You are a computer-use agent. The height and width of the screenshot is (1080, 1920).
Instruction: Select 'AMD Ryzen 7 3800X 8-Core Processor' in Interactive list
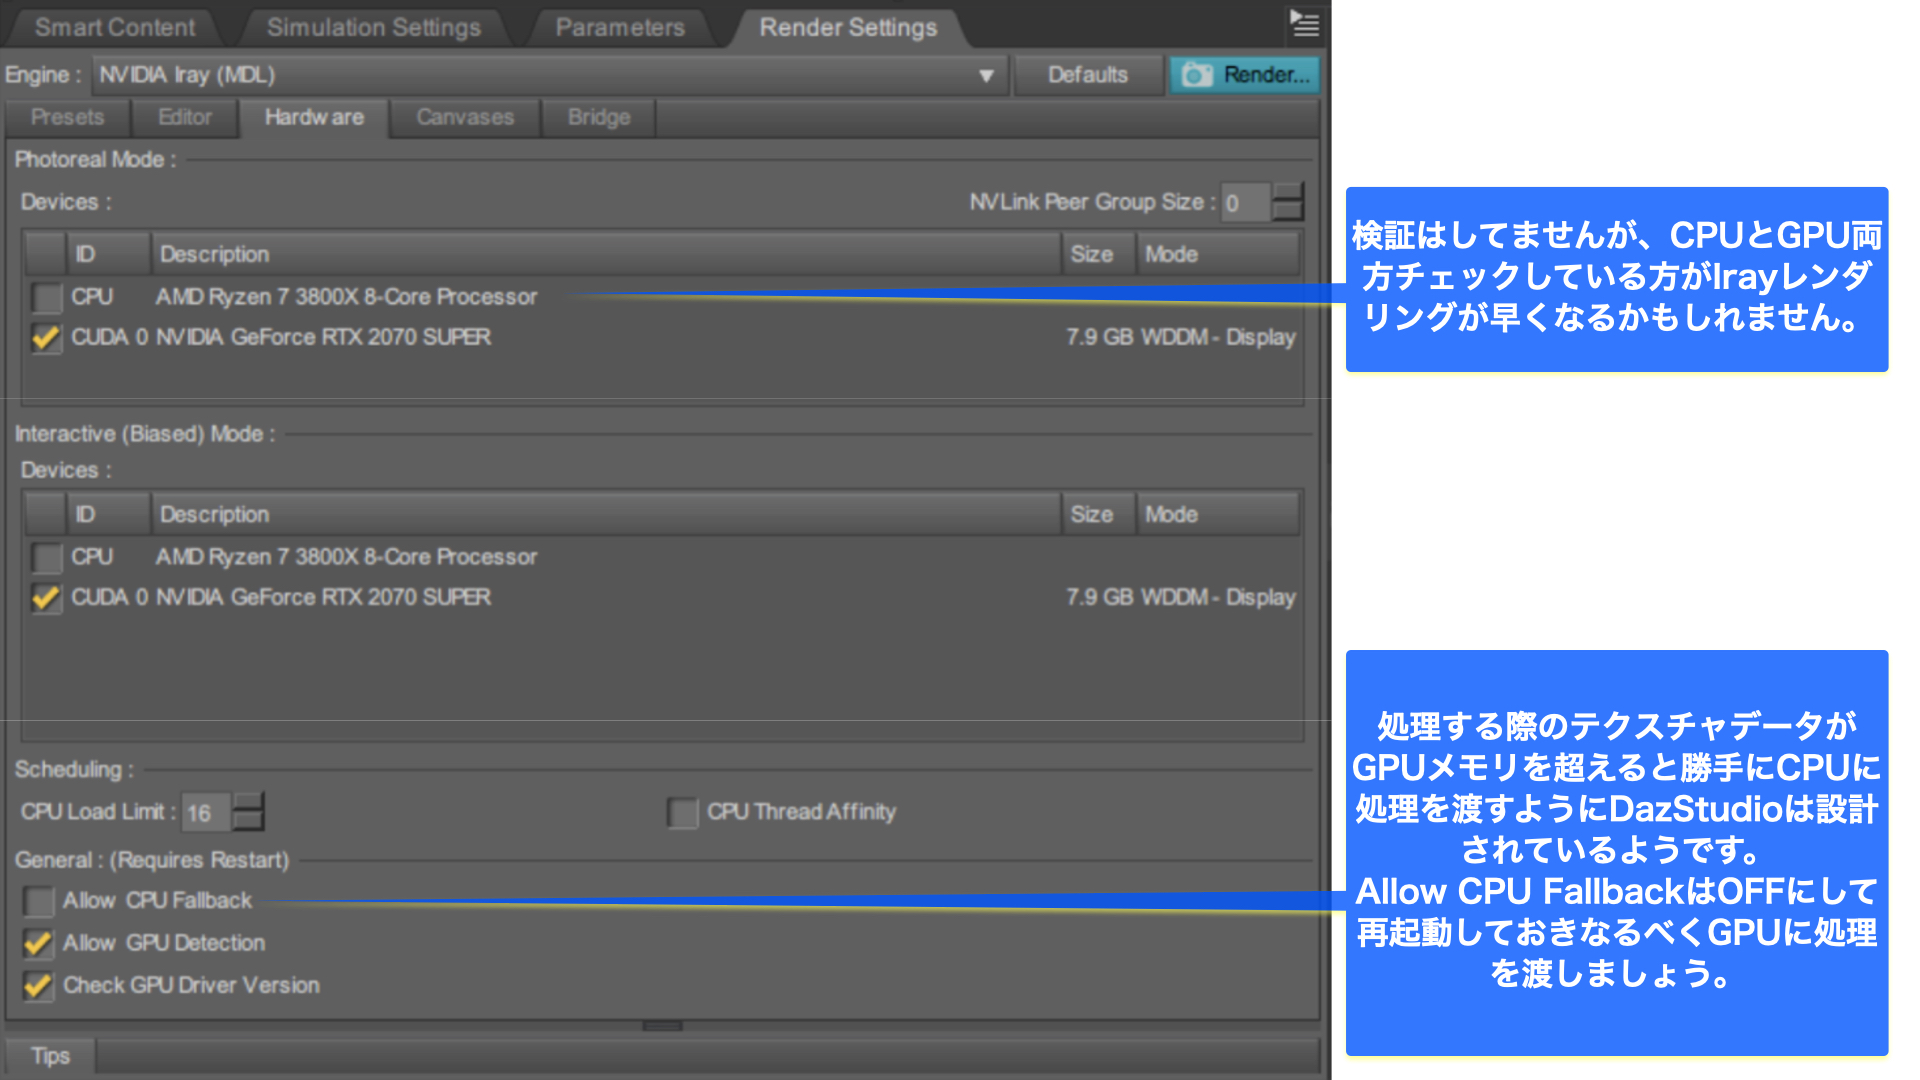[x=346, y=557]
